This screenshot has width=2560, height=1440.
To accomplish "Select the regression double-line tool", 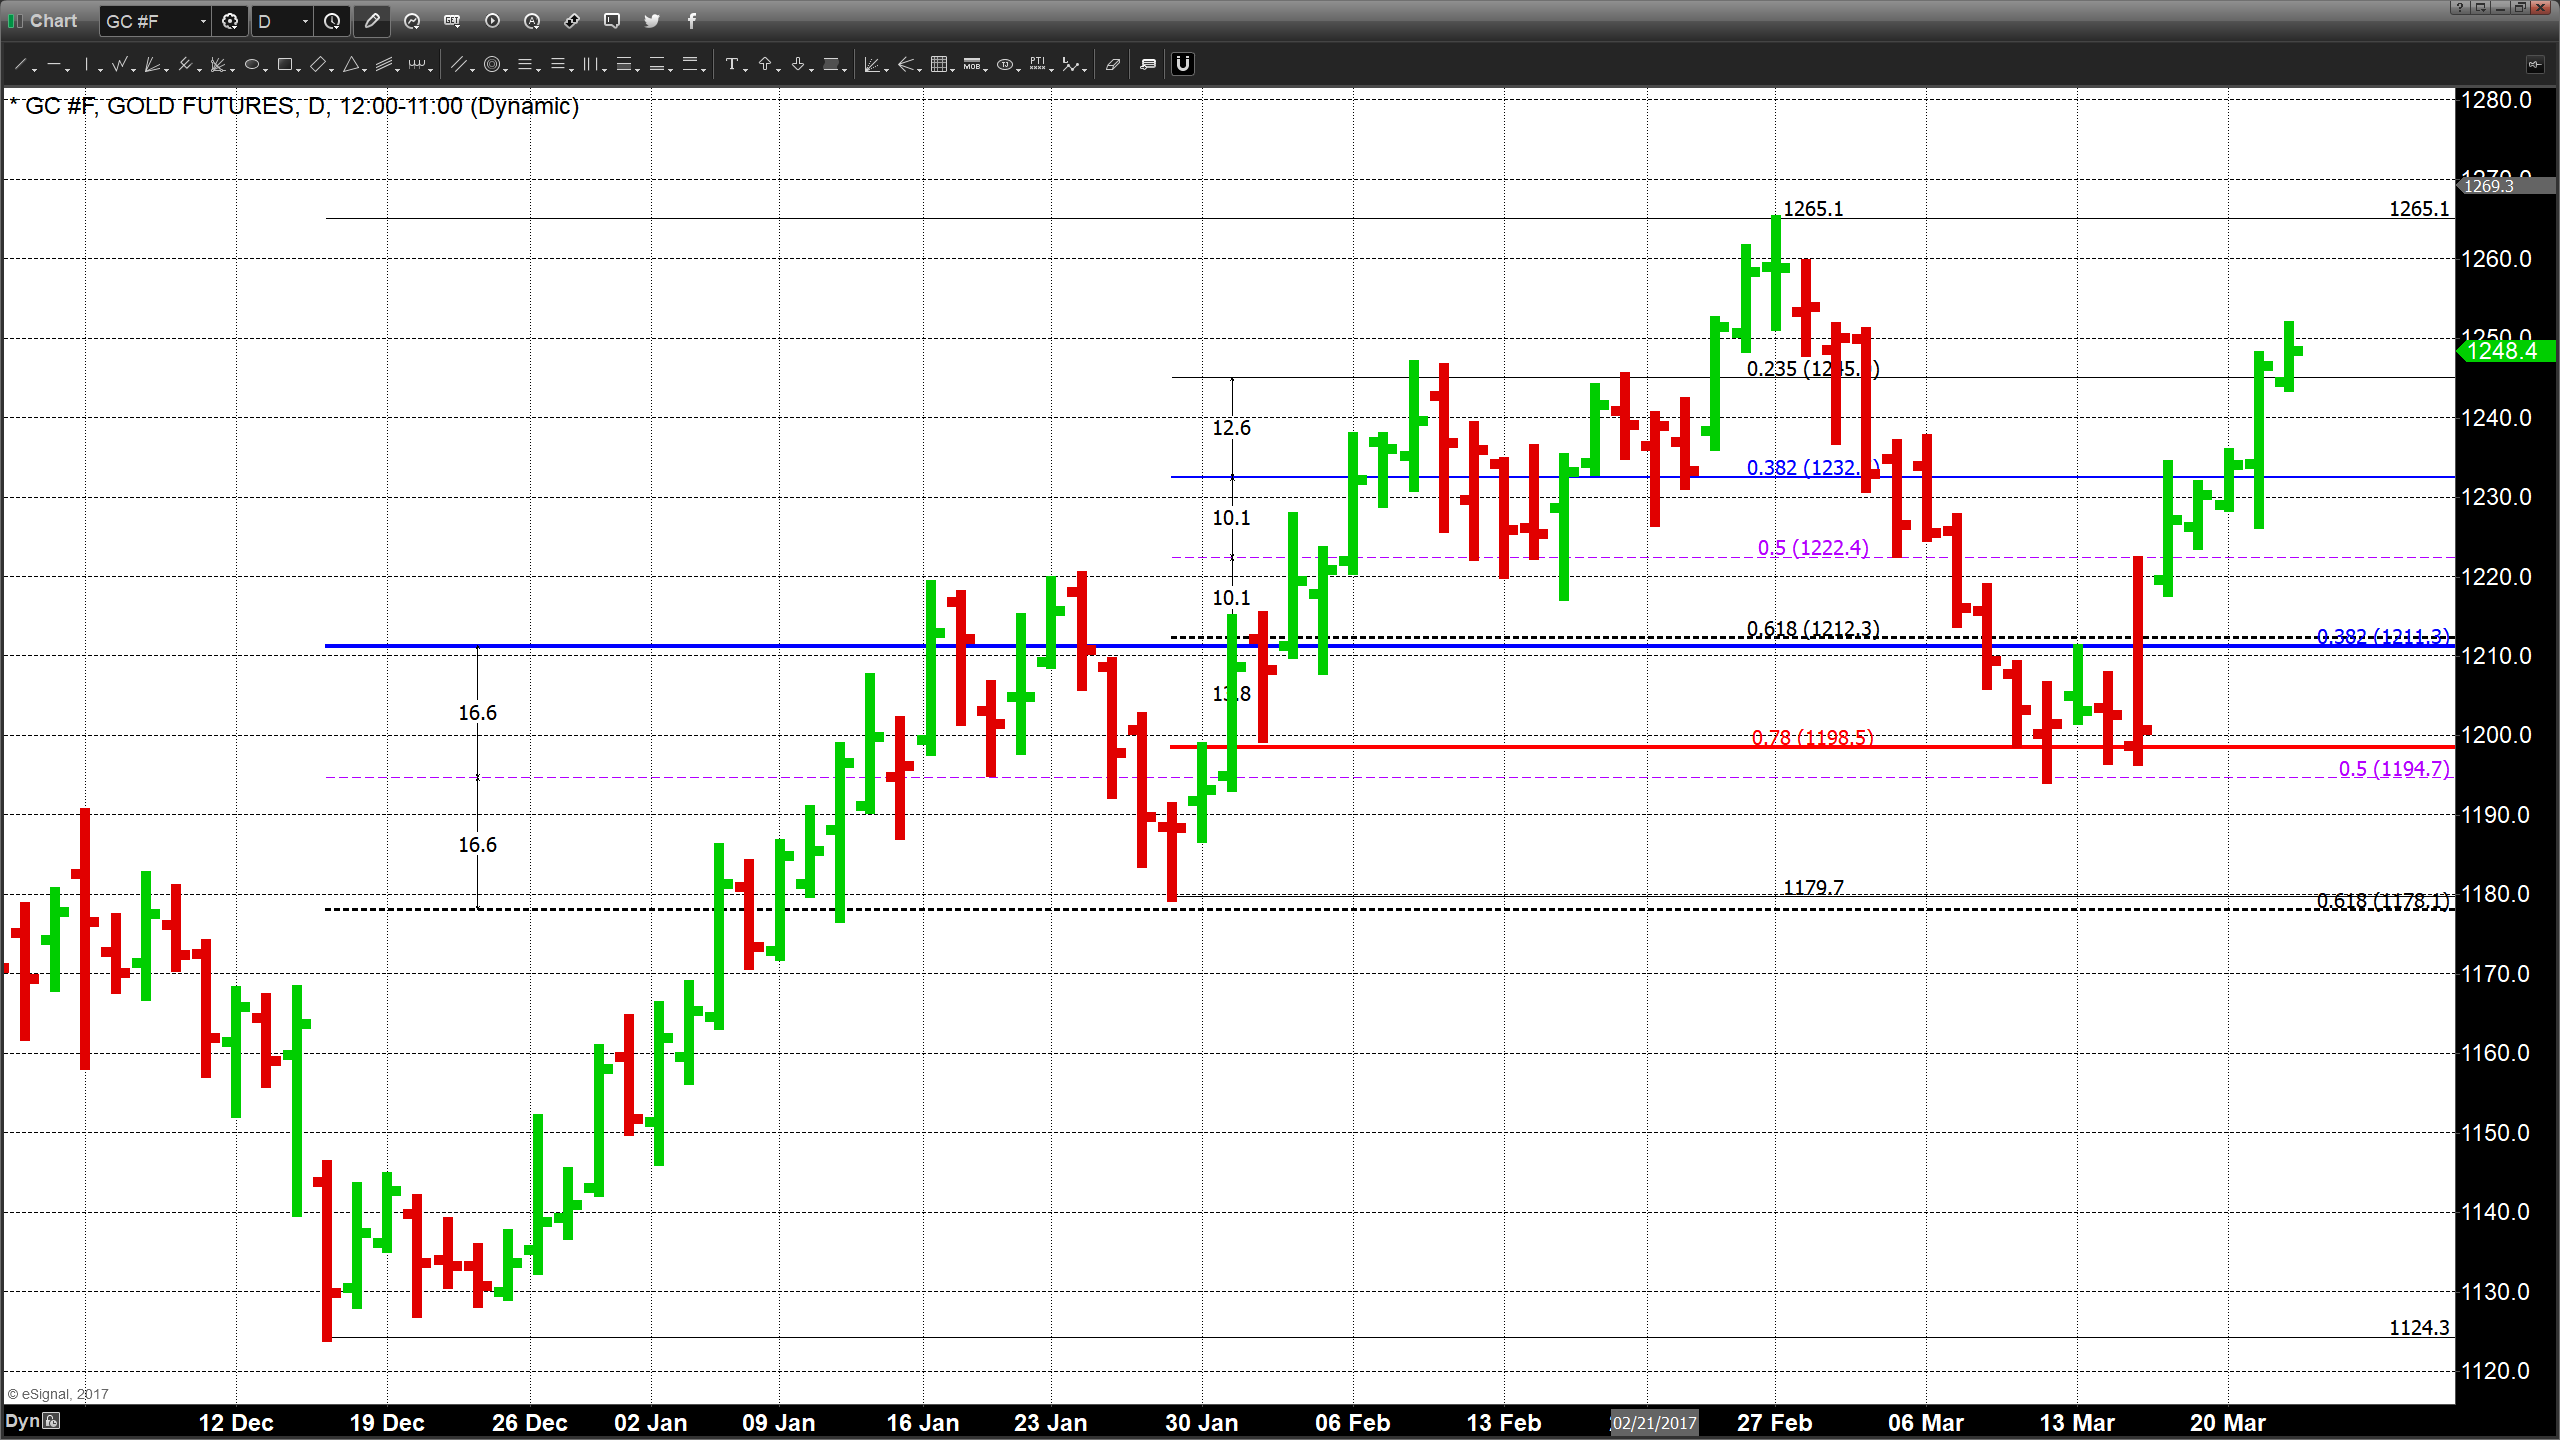I will tap(459, 65).
